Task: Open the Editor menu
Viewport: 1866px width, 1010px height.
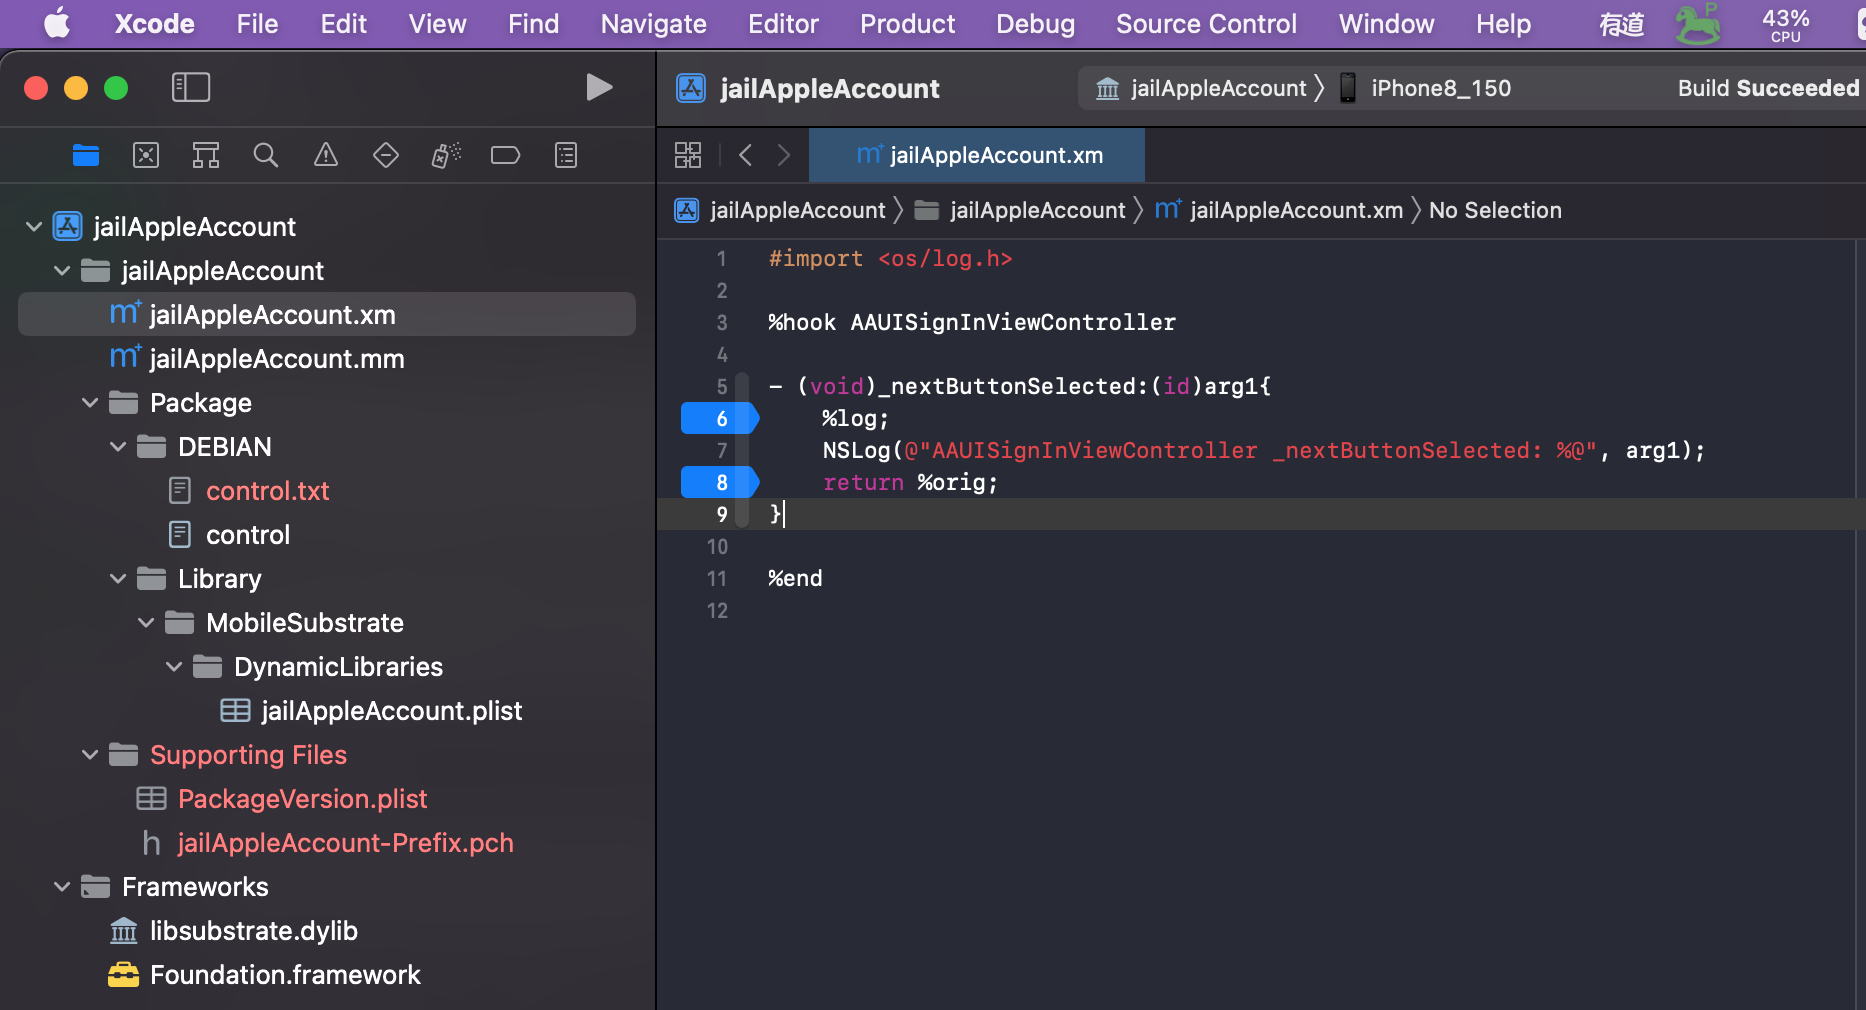Action: click(783, 24)
